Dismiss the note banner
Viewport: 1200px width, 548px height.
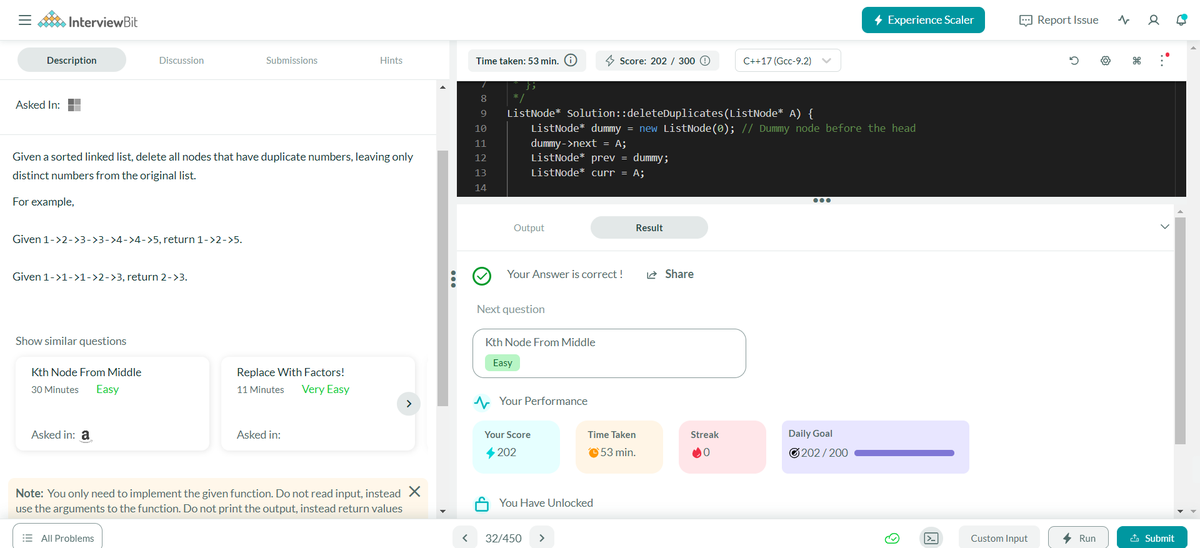pos(413,493)
